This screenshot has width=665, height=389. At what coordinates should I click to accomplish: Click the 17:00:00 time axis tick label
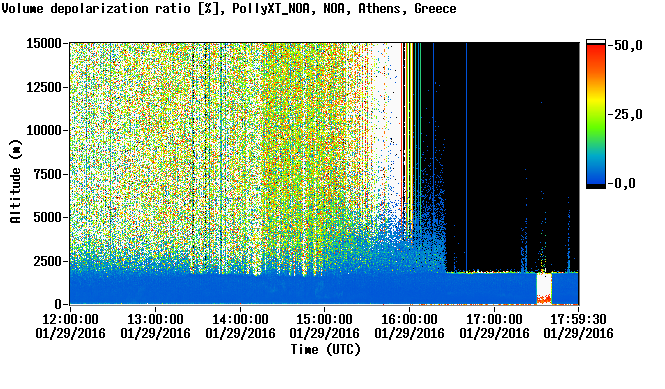[x=494, y=319]
